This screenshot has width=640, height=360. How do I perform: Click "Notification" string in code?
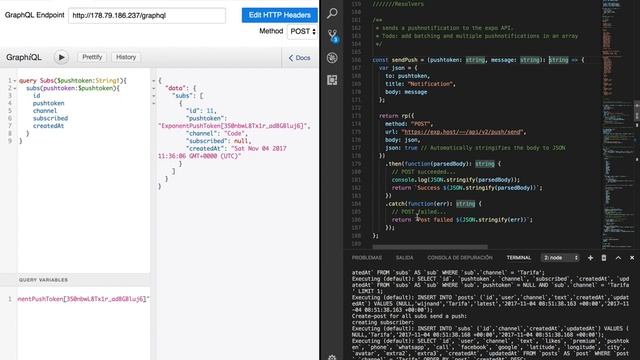pos(430,84)
